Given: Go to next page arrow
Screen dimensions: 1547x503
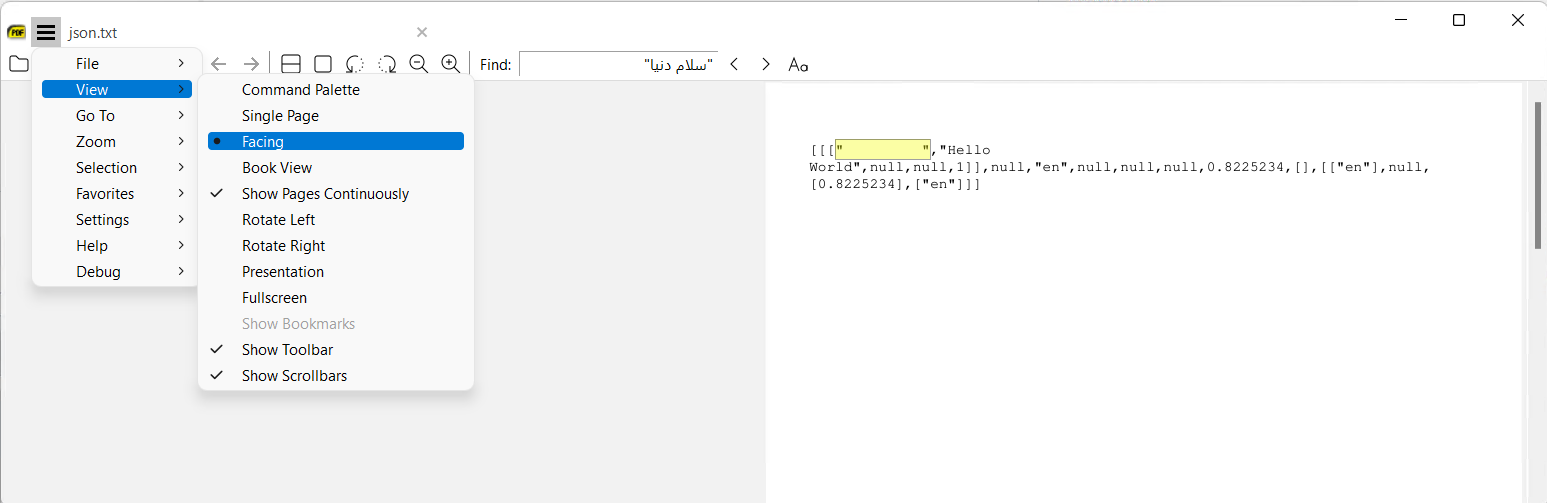Looking at the screenshot, I should 251,64.
